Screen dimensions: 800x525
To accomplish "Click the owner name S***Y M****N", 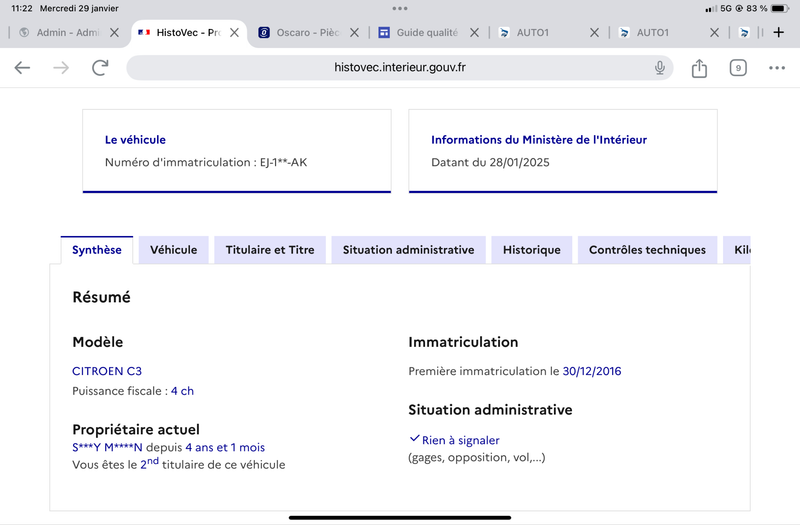I will pyautogui.click(x=107, y=447).
